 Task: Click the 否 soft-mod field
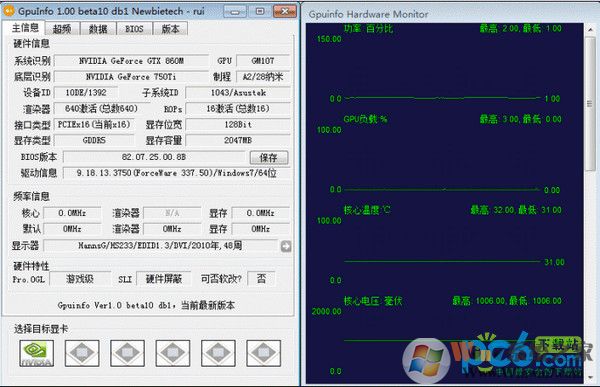[261, 279]
